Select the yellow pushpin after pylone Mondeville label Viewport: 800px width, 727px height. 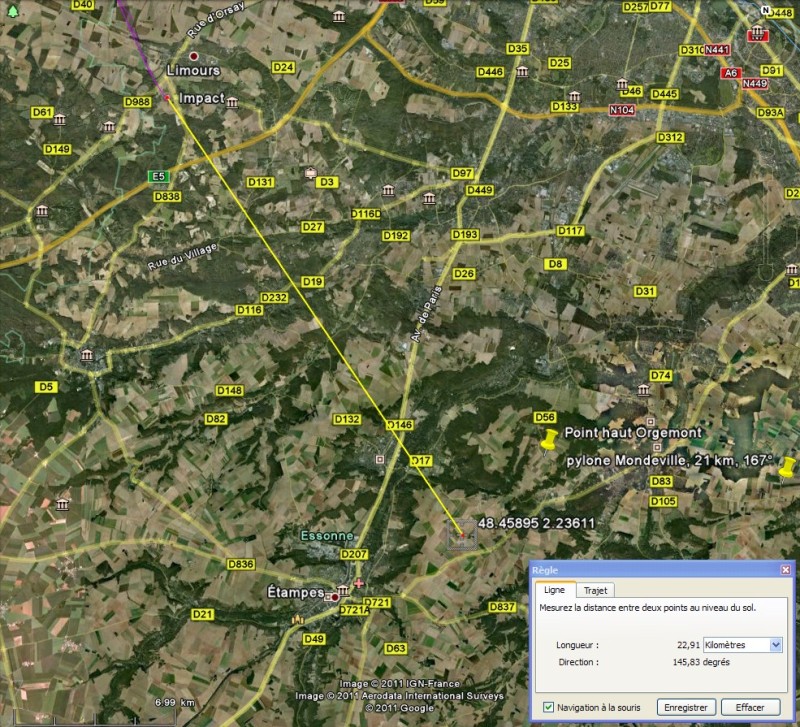(x=787, y=468)
